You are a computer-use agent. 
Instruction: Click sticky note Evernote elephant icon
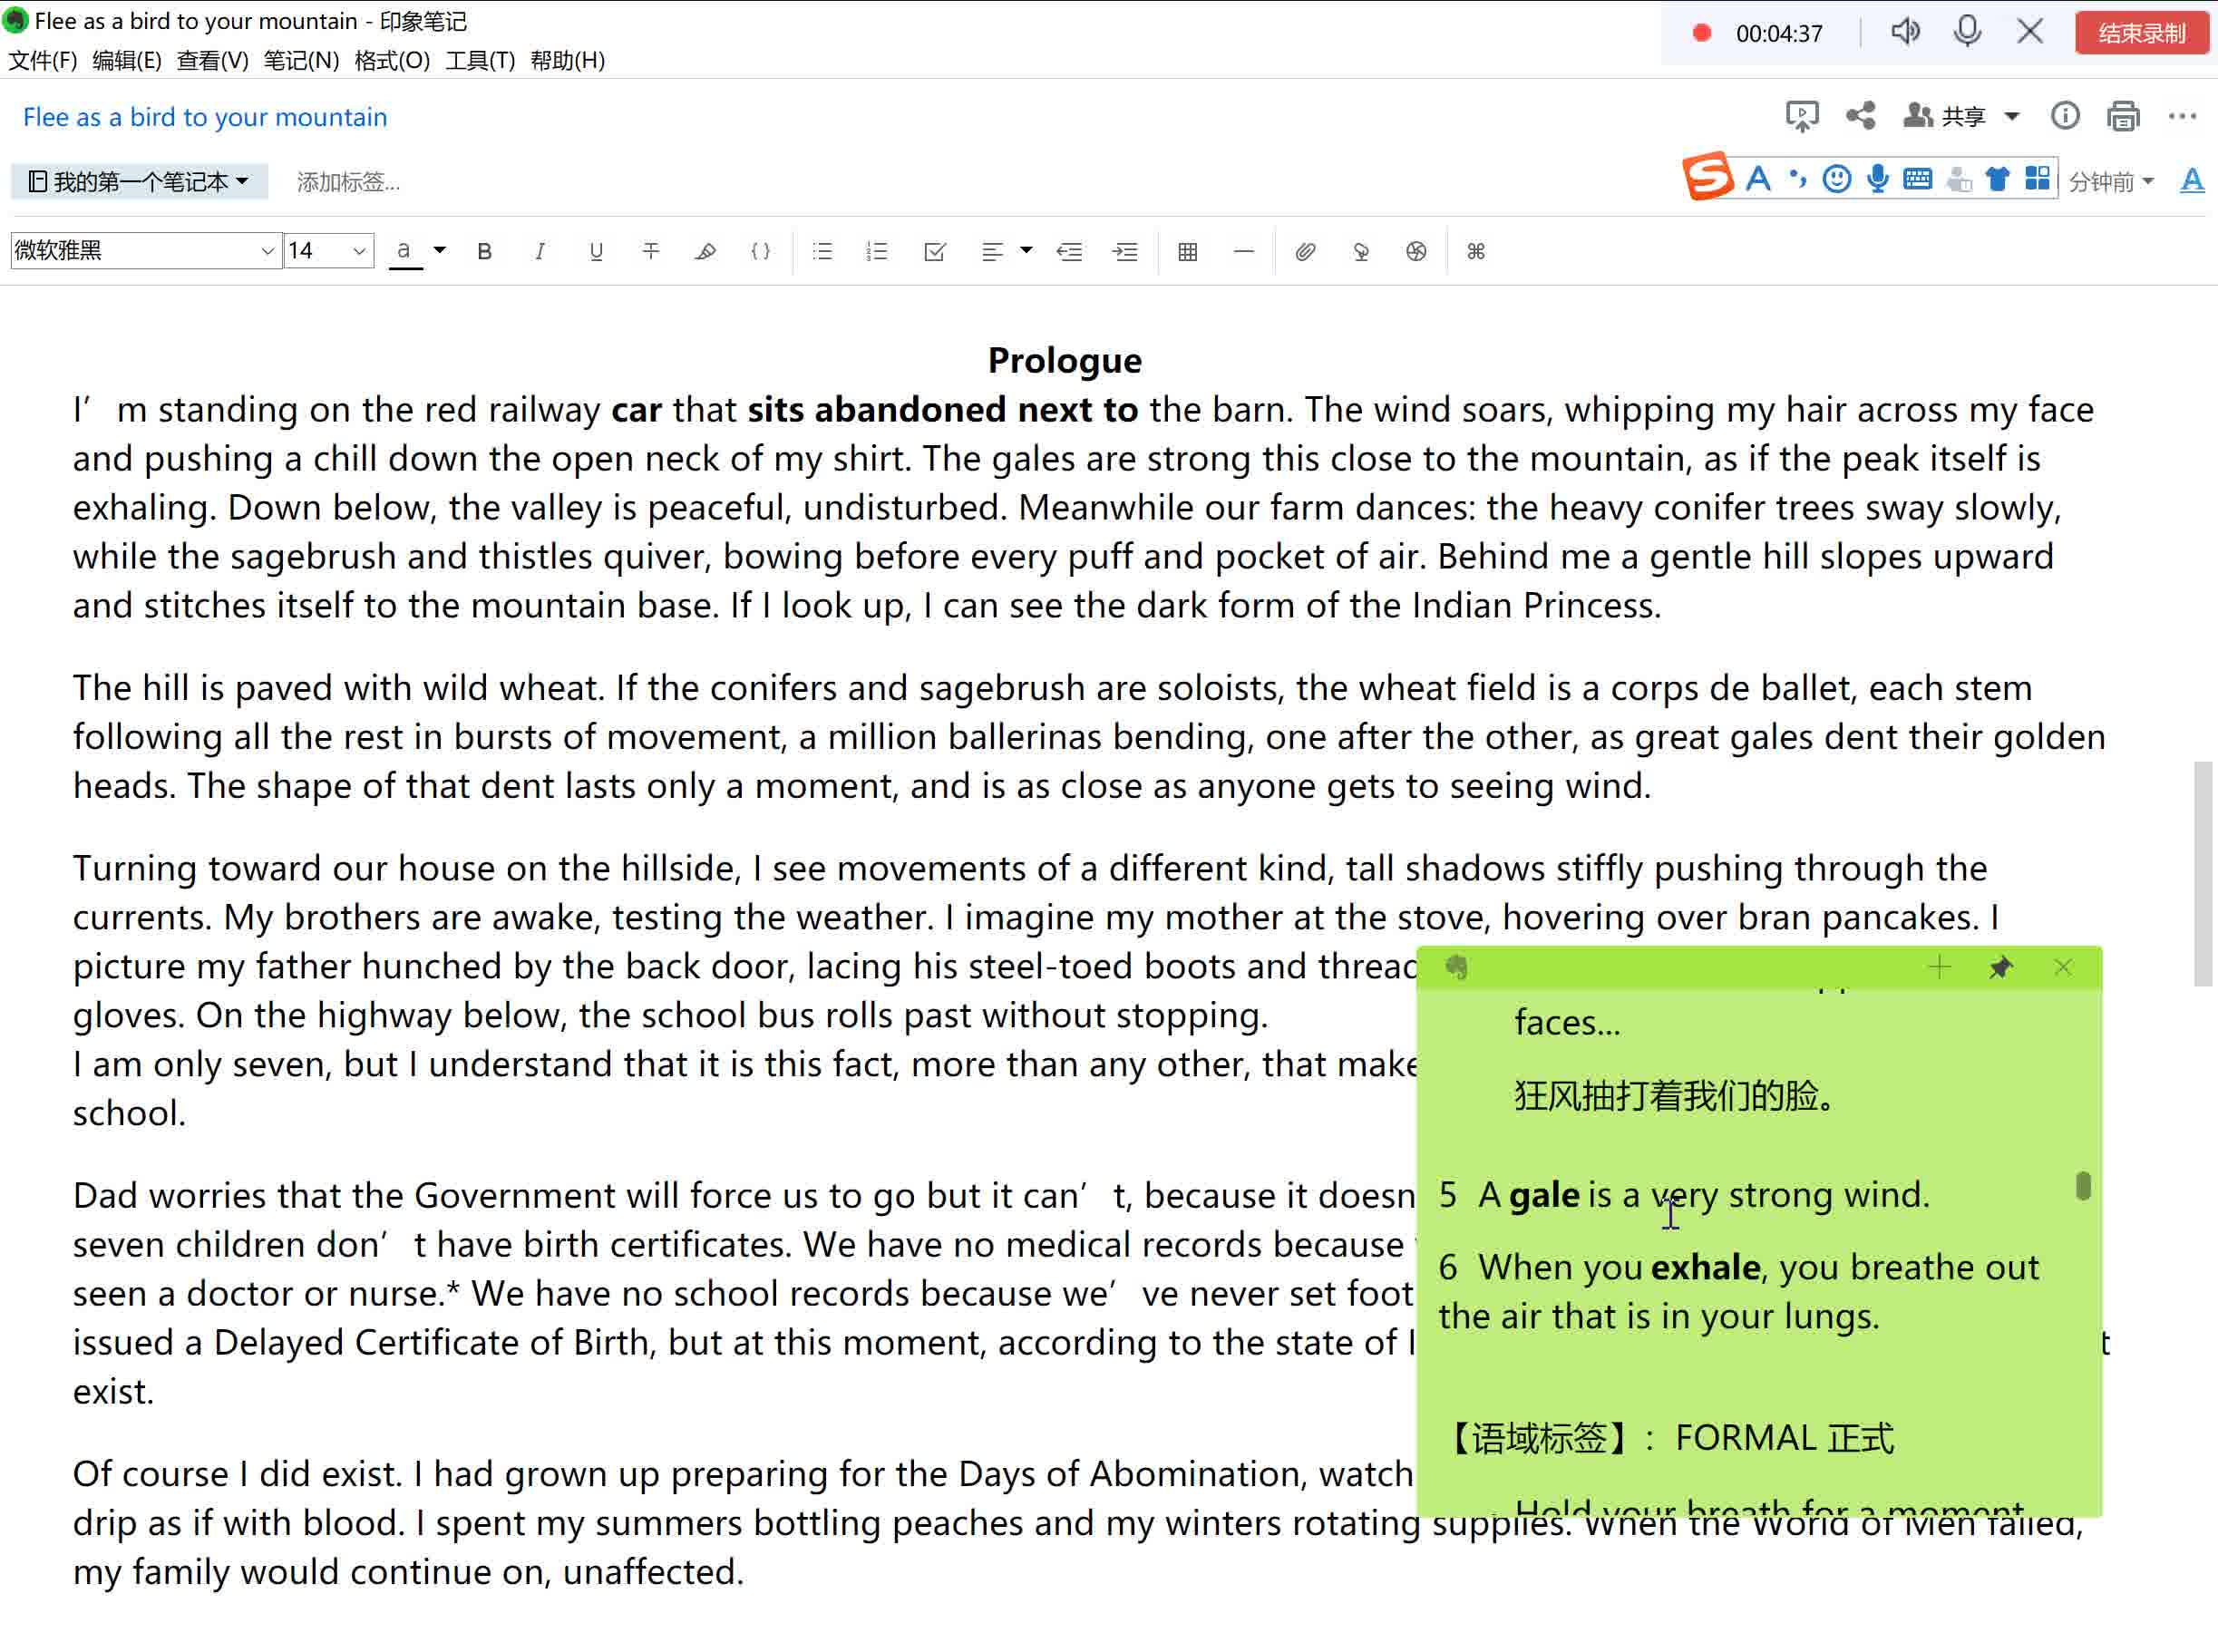(x=1456, y=967)
